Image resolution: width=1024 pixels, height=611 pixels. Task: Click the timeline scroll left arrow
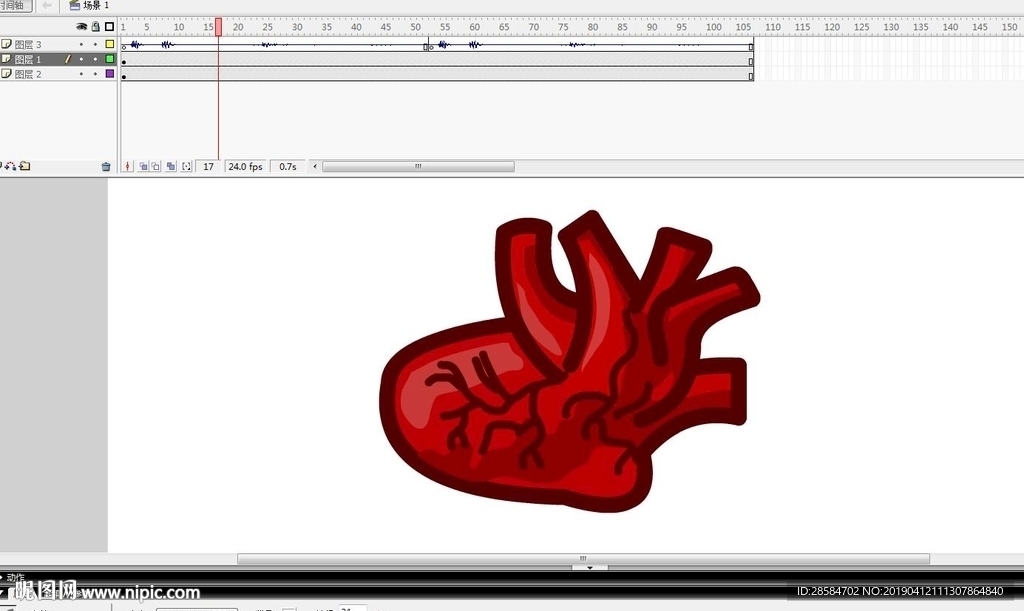click(x=315, y=166)
